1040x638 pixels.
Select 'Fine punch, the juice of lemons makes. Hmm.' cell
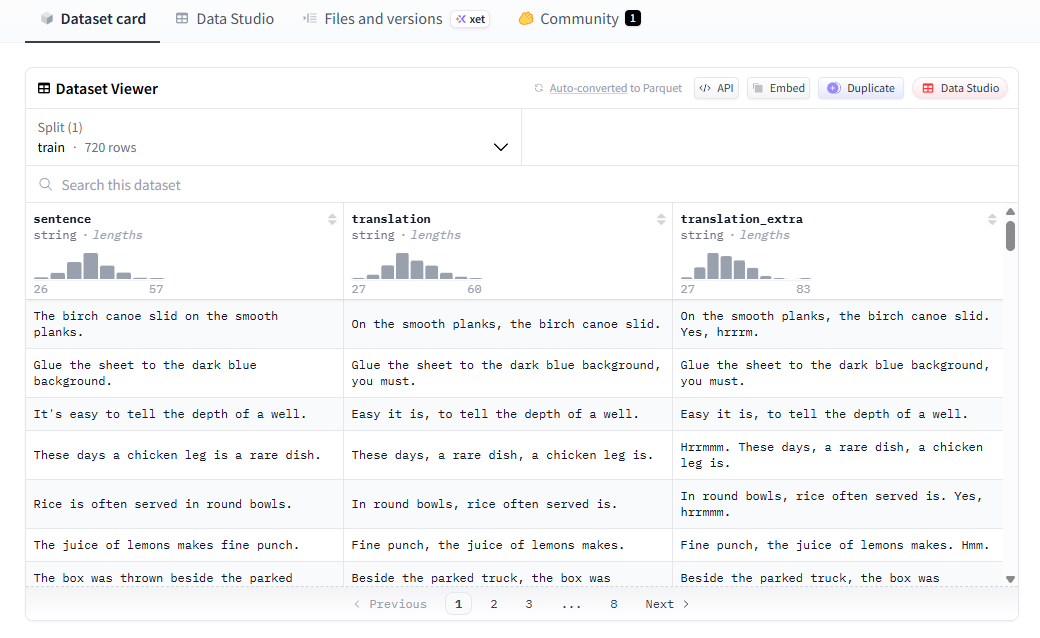(x=838, y=545)
